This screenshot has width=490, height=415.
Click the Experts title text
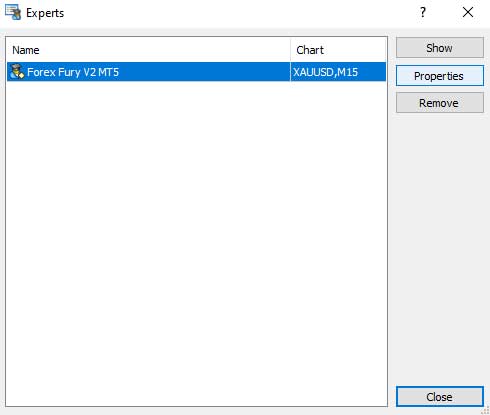[x=45, y=13]
